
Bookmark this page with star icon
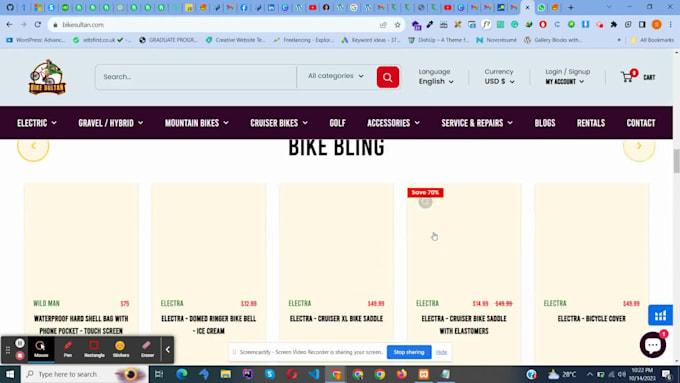point(397,25)
